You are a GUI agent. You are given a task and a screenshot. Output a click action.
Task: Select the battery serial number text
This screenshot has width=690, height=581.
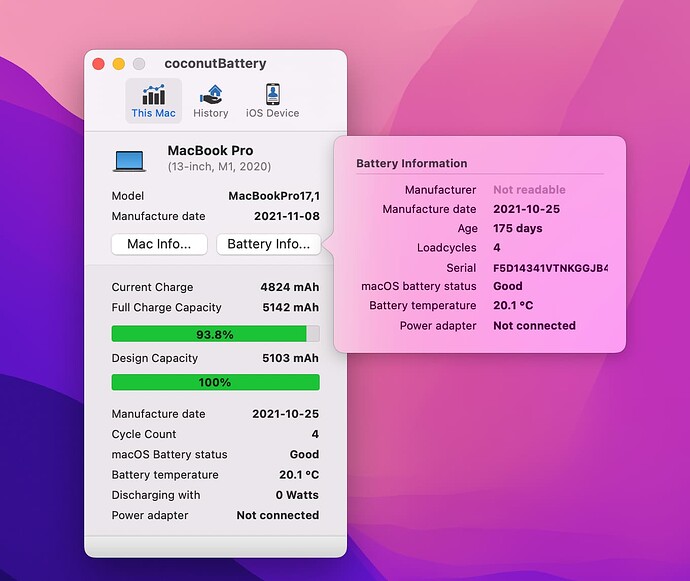550,268
